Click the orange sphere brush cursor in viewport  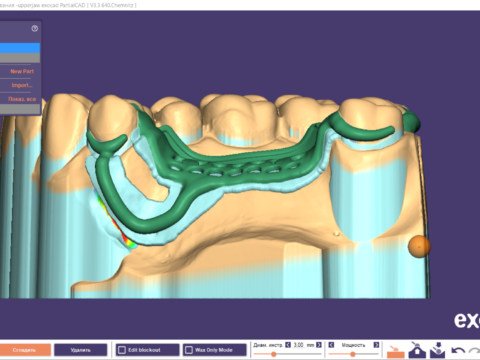pos(419,246)
